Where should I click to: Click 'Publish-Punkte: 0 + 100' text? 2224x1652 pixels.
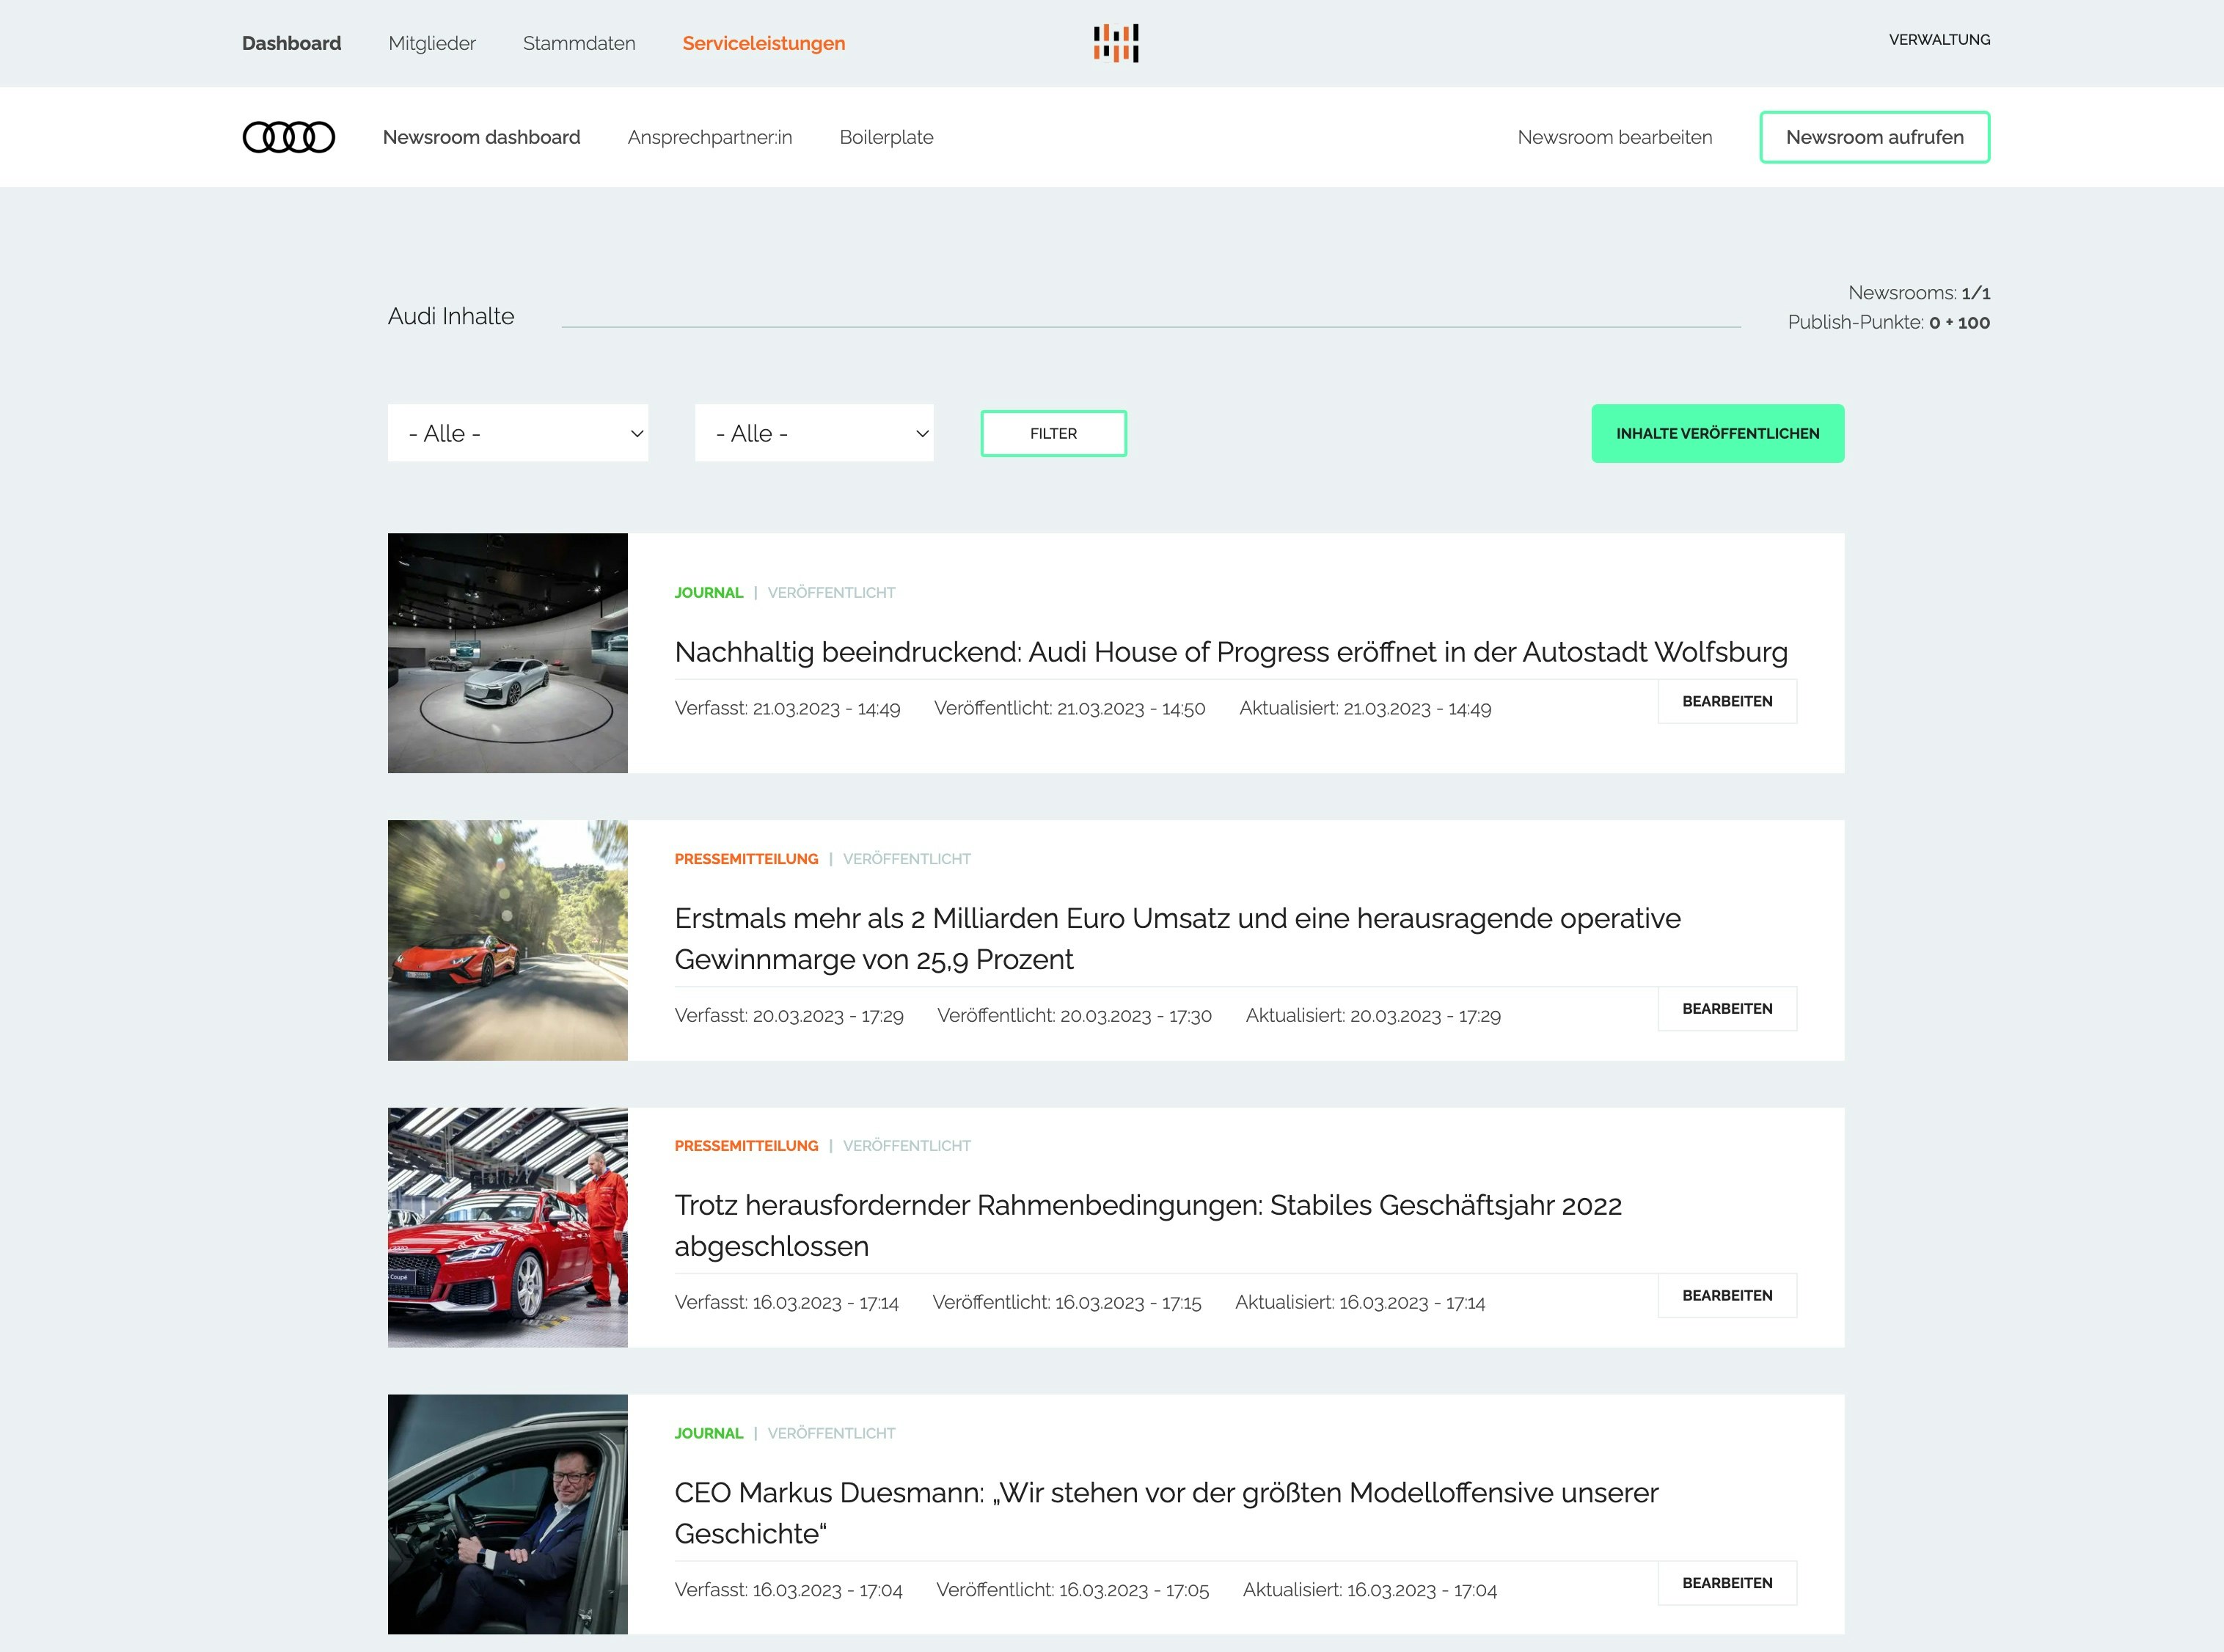pos(1889,322)
